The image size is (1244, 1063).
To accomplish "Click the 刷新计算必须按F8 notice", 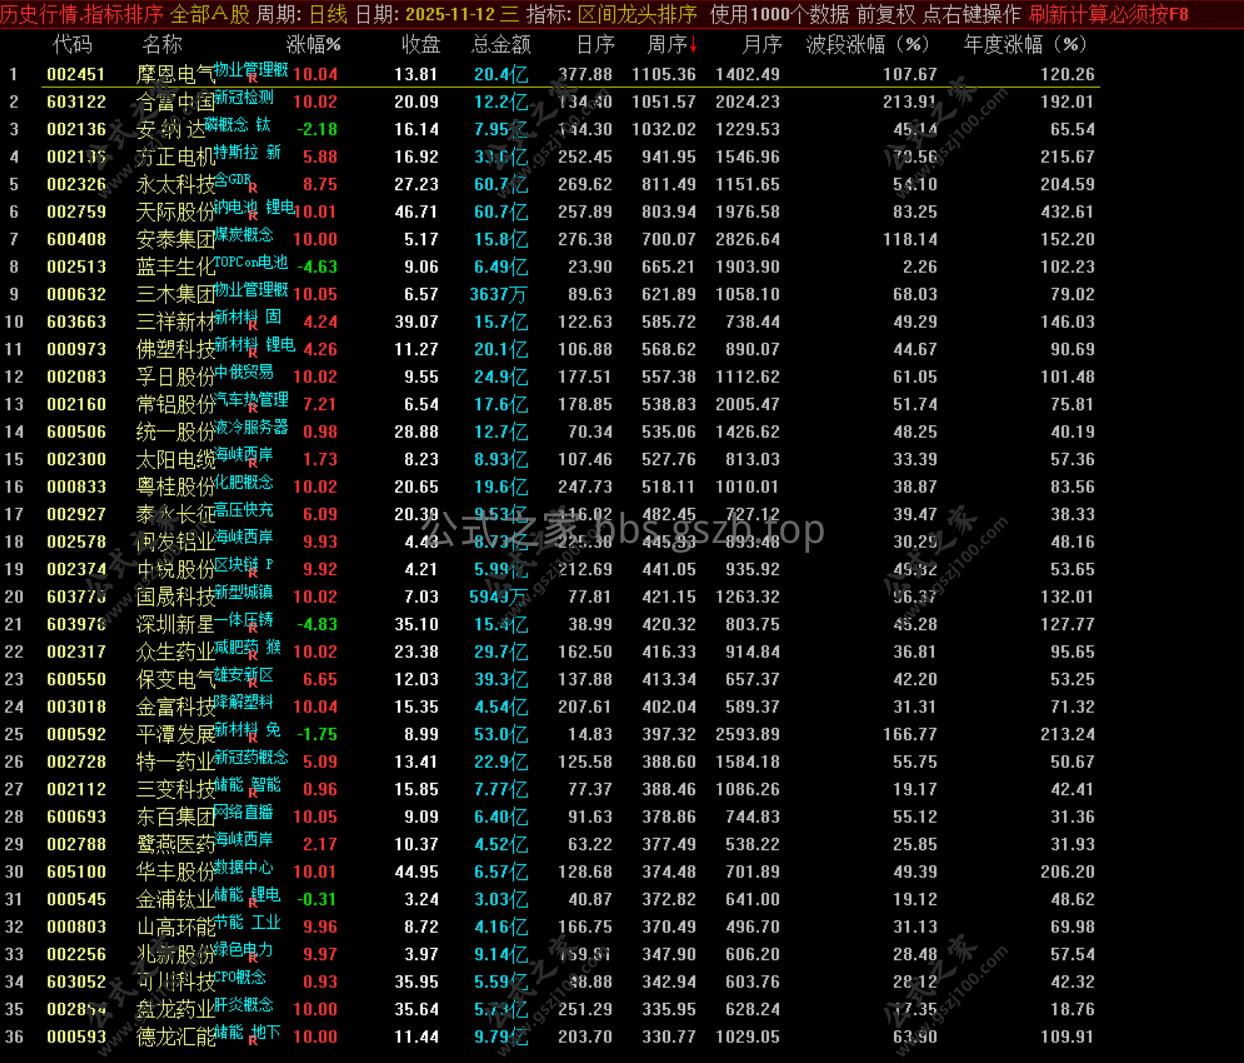I will pos(1109,14).
